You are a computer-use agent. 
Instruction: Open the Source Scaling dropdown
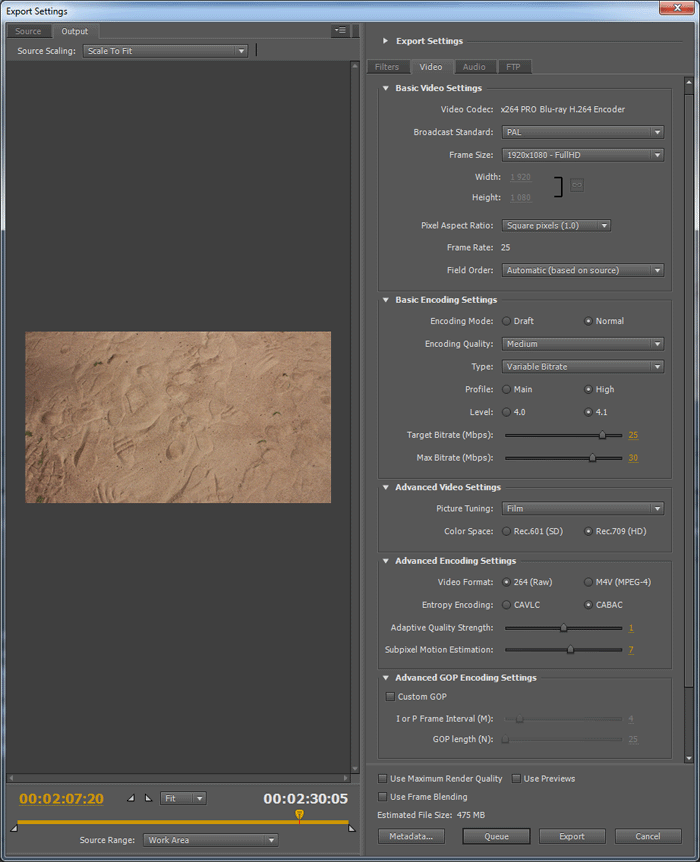click(166, 51)
